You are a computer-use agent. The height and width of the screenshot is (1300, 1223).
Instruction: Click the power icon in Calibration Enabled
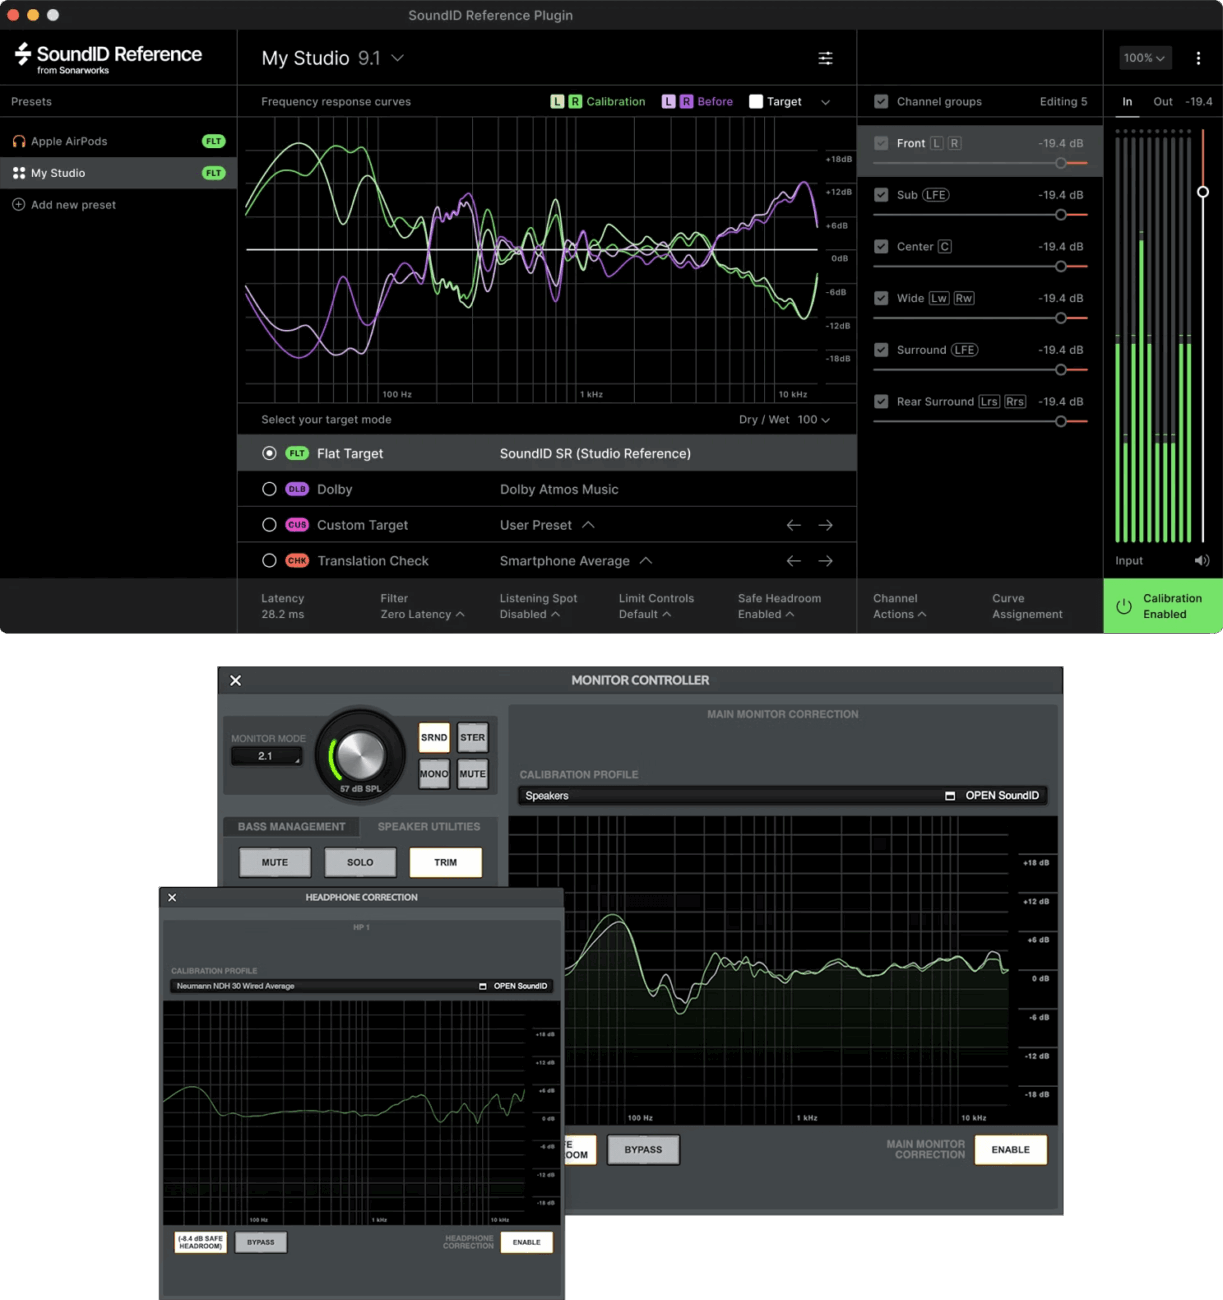(1124, 606)
